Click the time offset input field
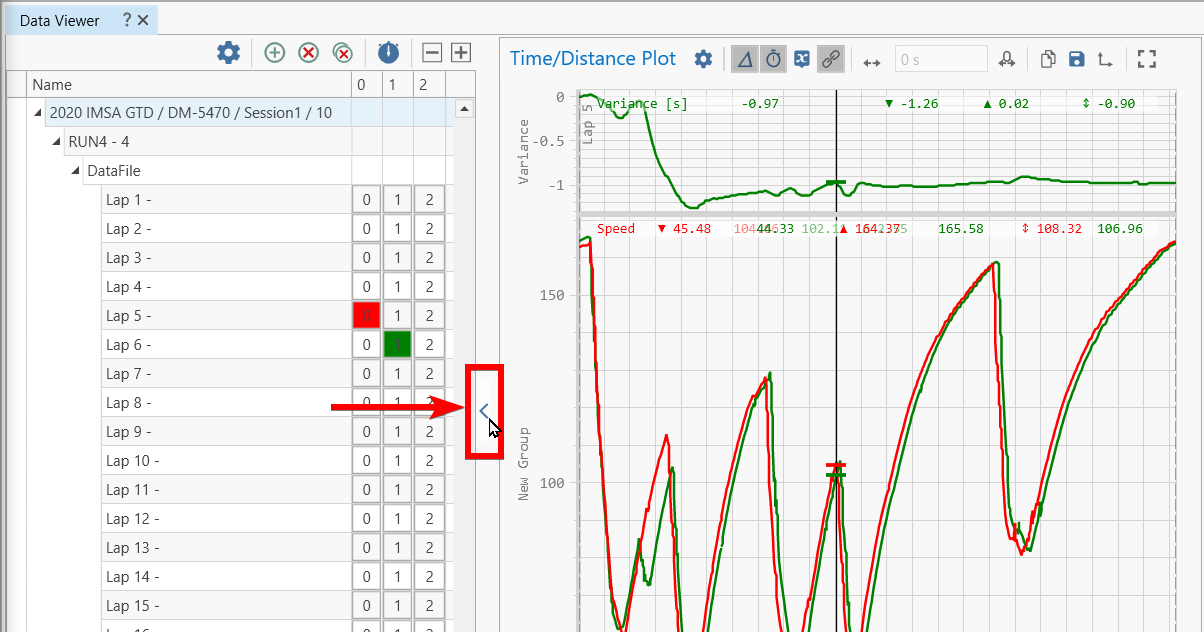This screenshot has width=1204, height=632. (940, 60)
